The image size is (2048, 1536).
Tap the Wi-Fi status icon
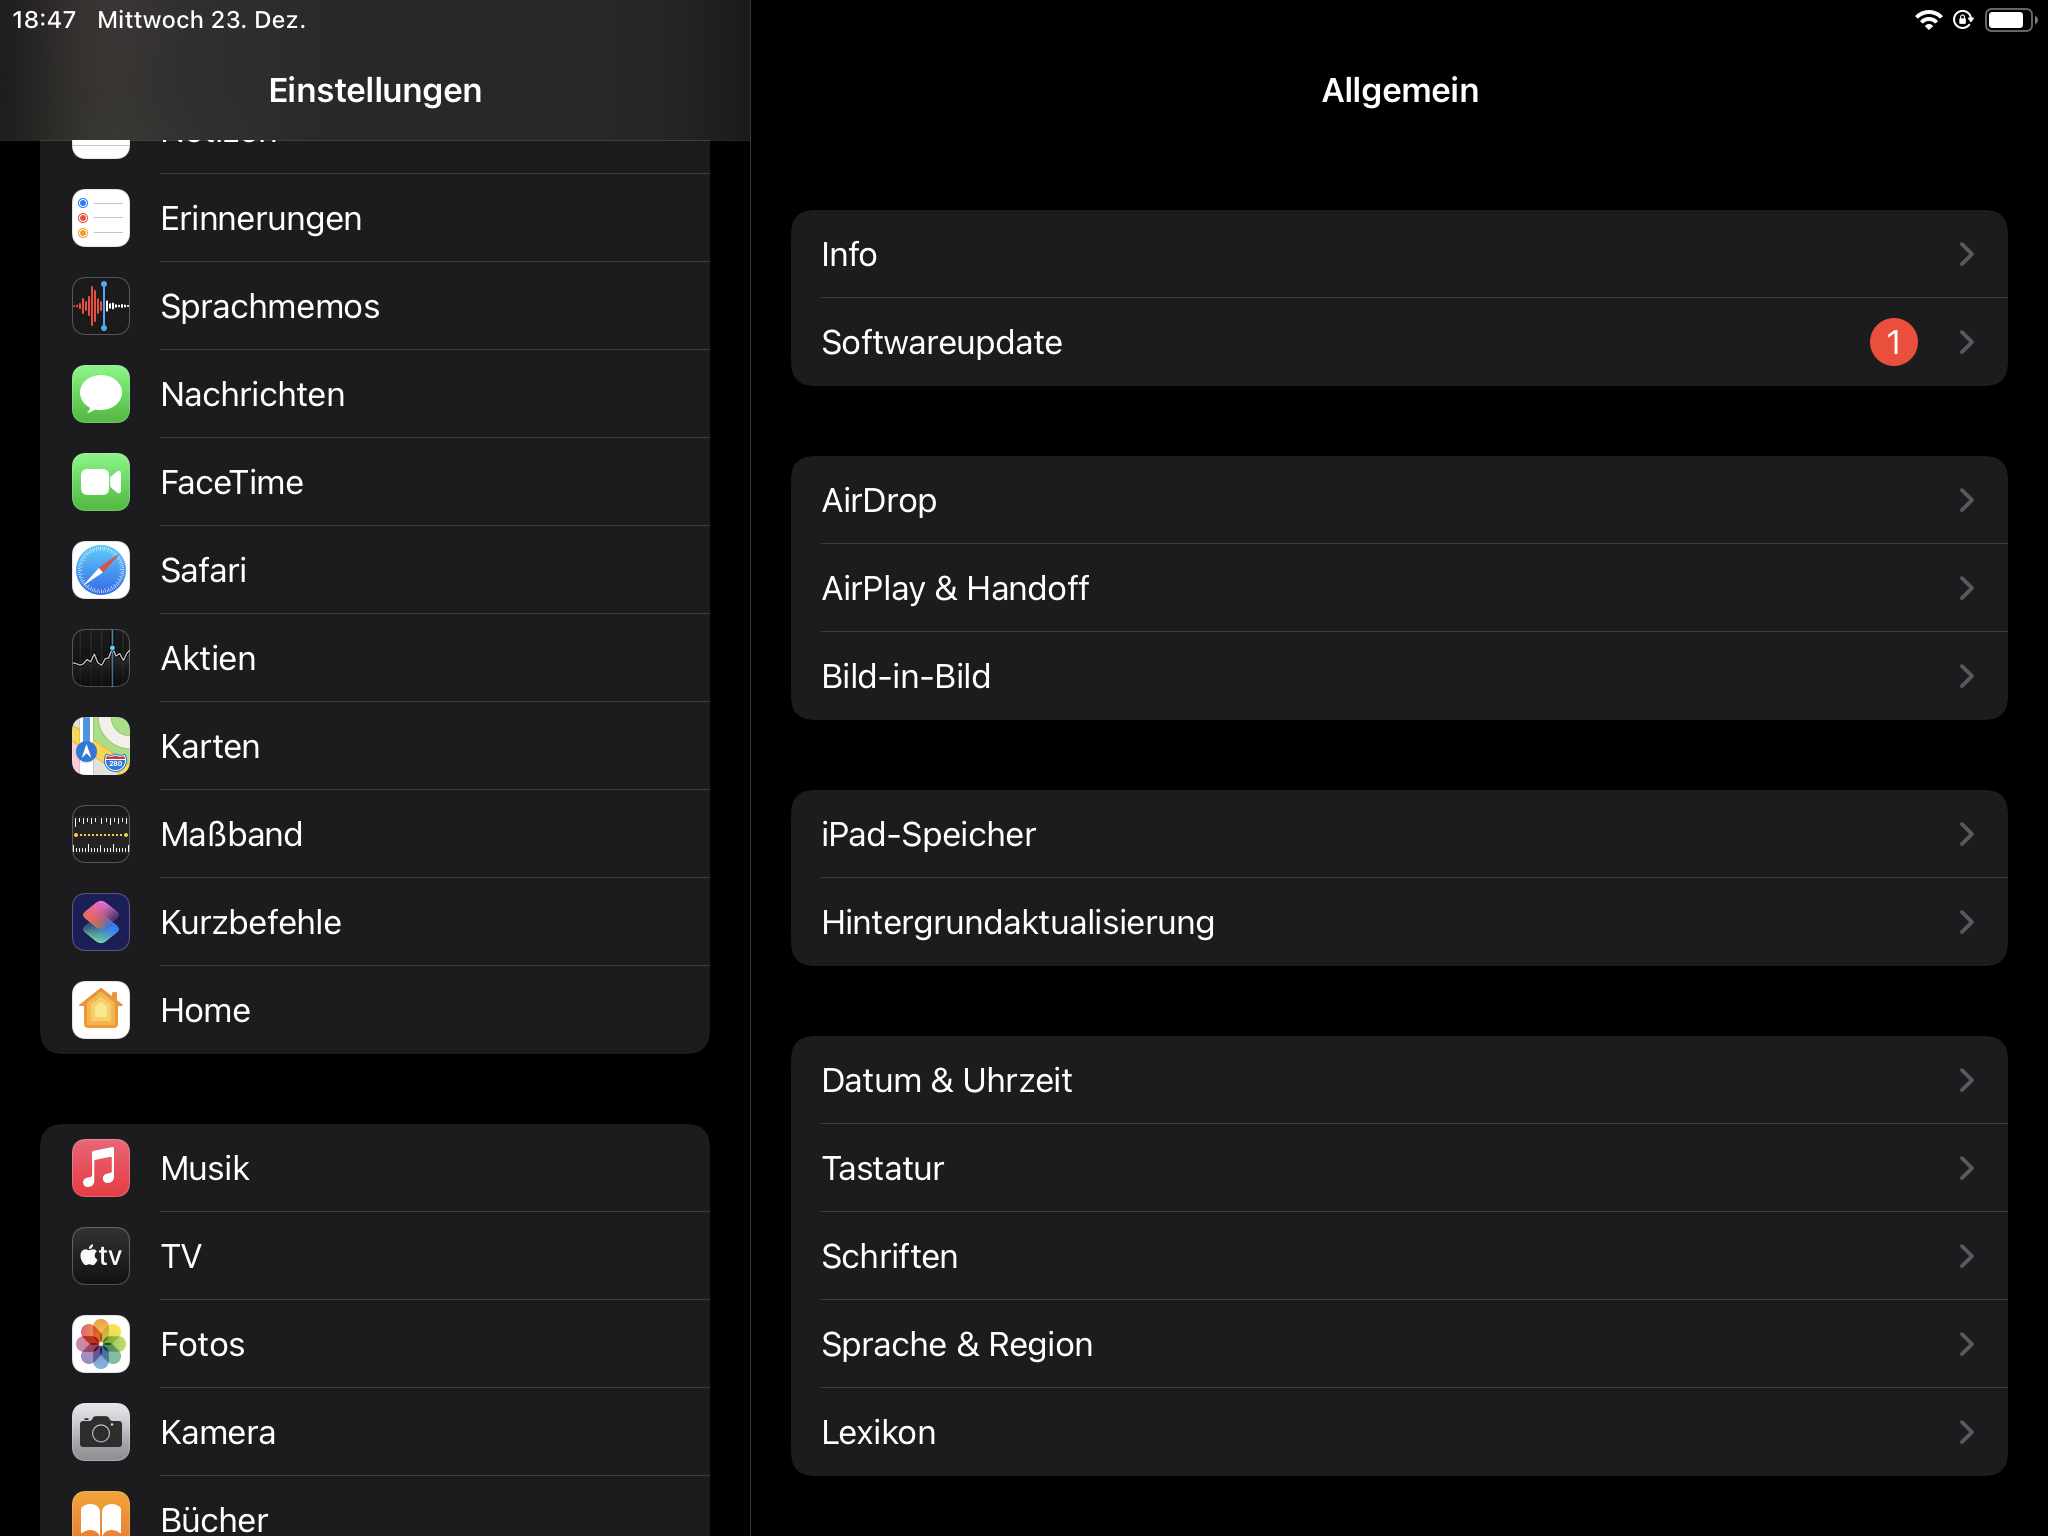click(x=1927, y=20)
